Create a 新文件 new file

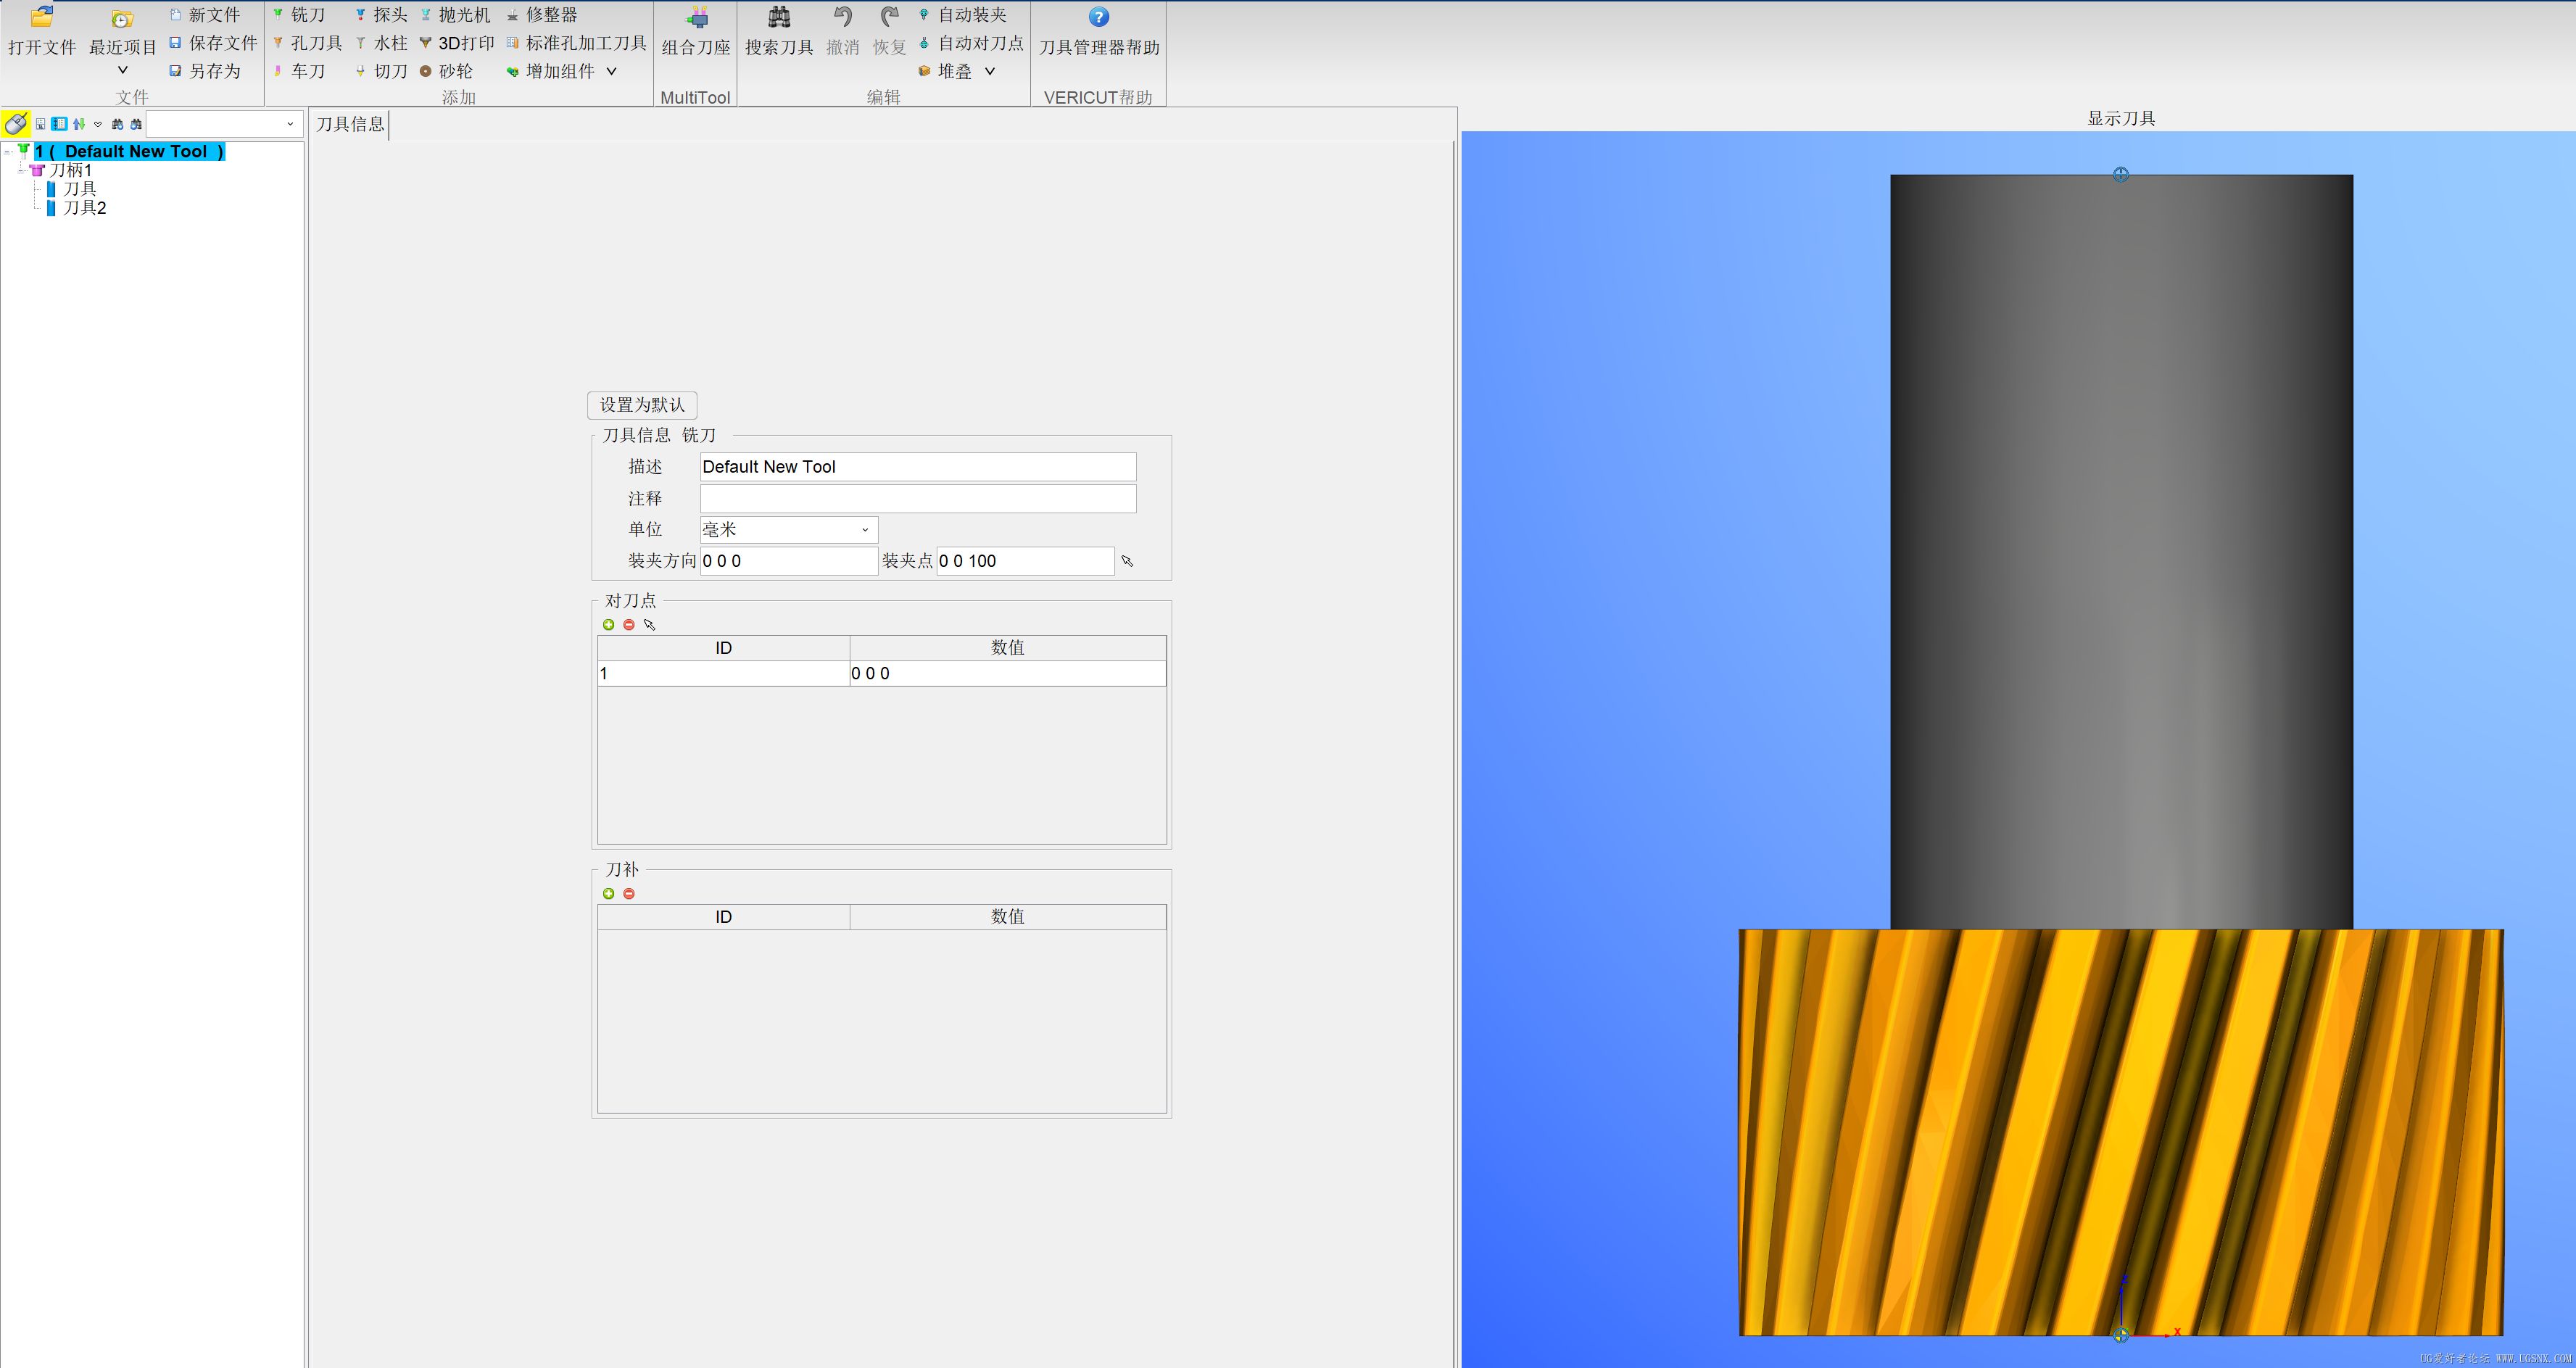[x=204, y=15]
